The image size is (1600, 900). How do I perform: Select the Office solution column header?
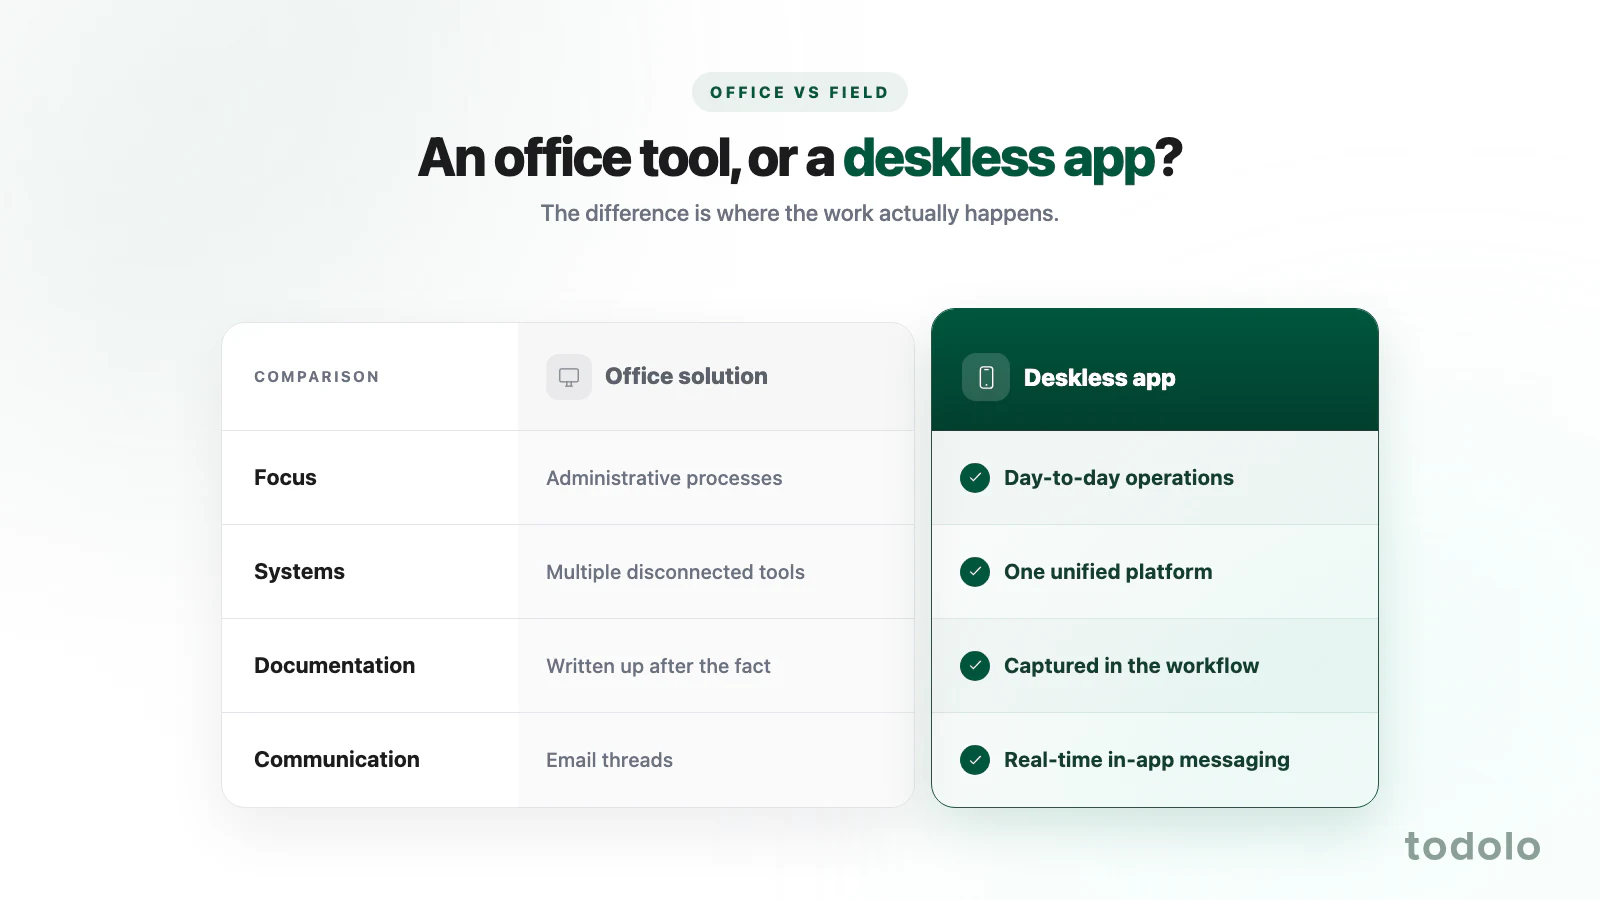click(x=716, y=377)
